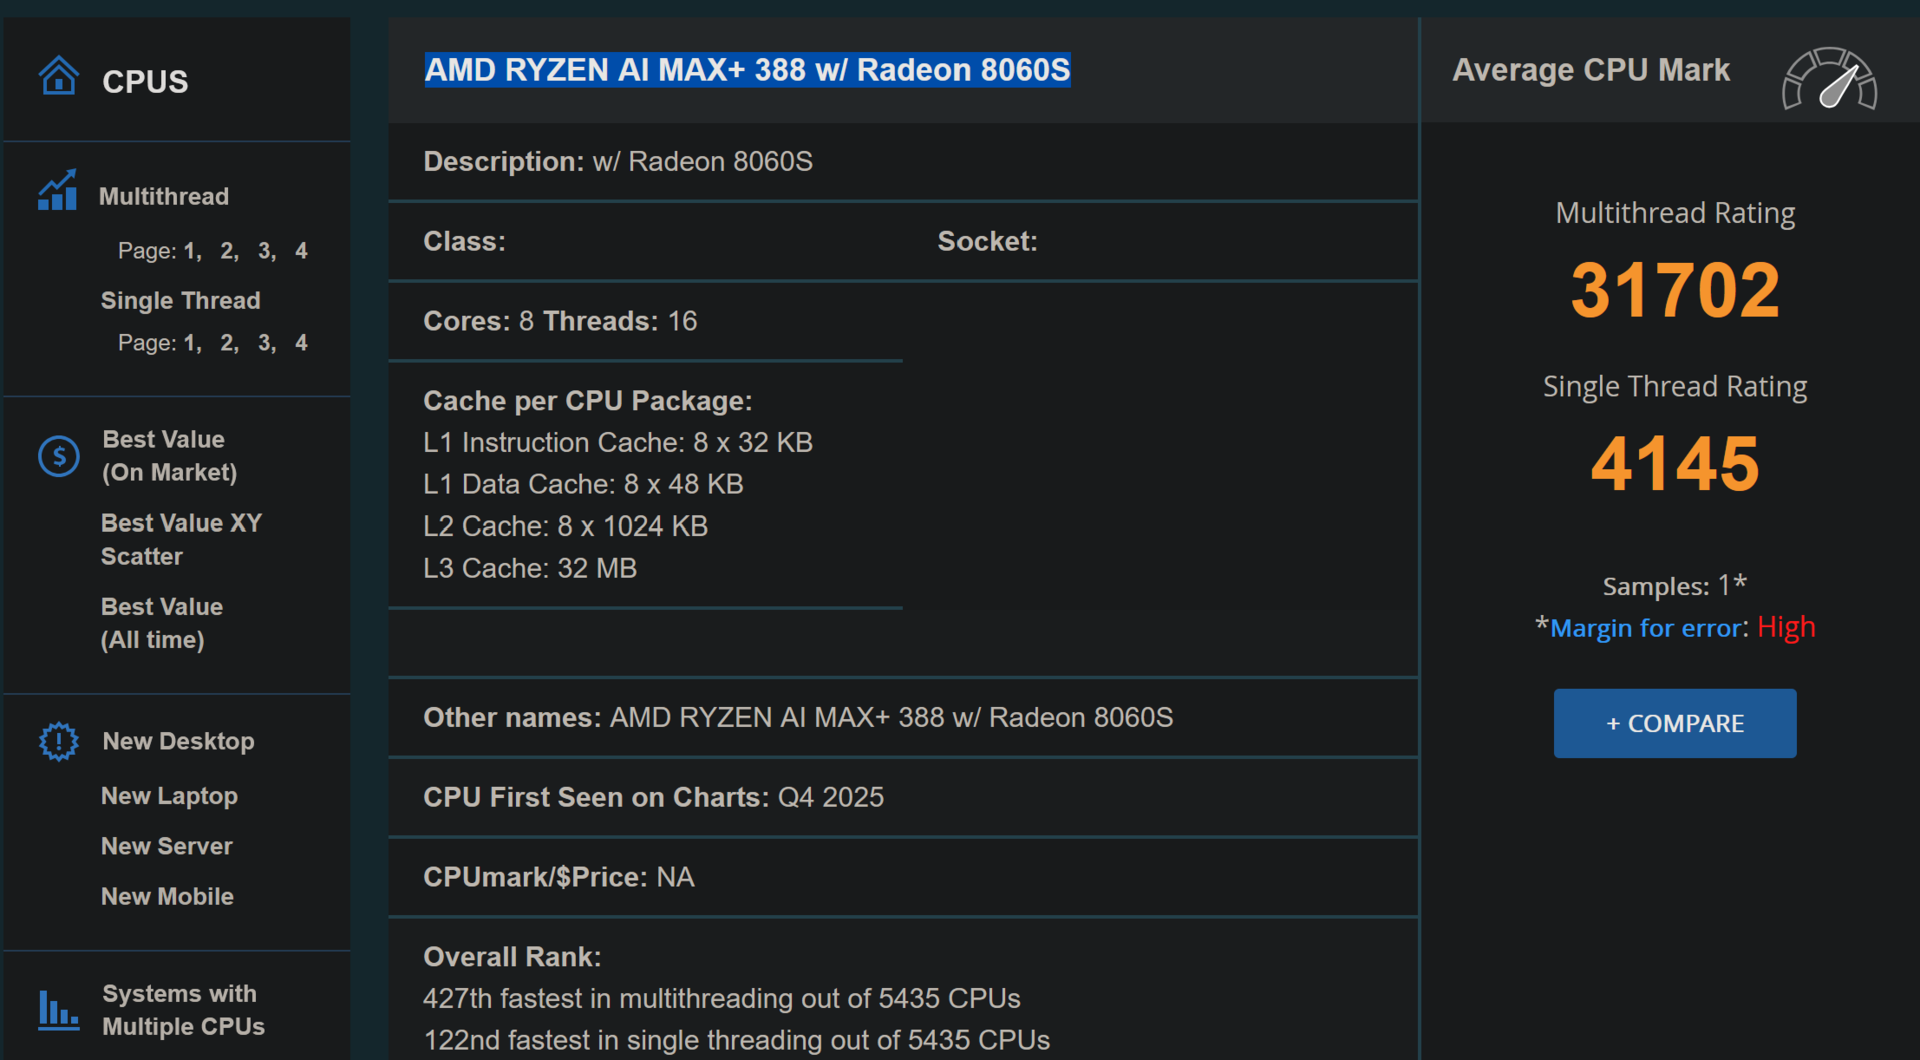Open the Single Thread chart link
1920x1060 pixels.
(x=180, y=300)
